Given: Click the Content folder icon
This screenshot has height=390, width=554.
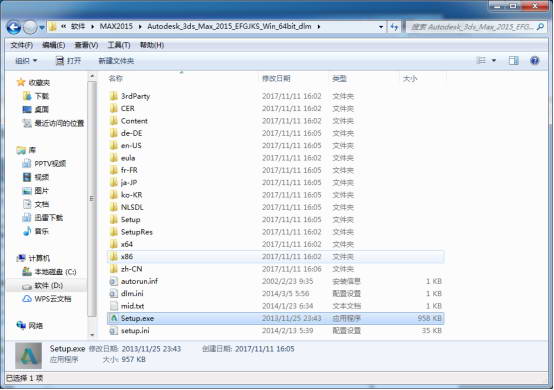Looking at the screenshot, I should pyautogui.click(x=113, y=121).
